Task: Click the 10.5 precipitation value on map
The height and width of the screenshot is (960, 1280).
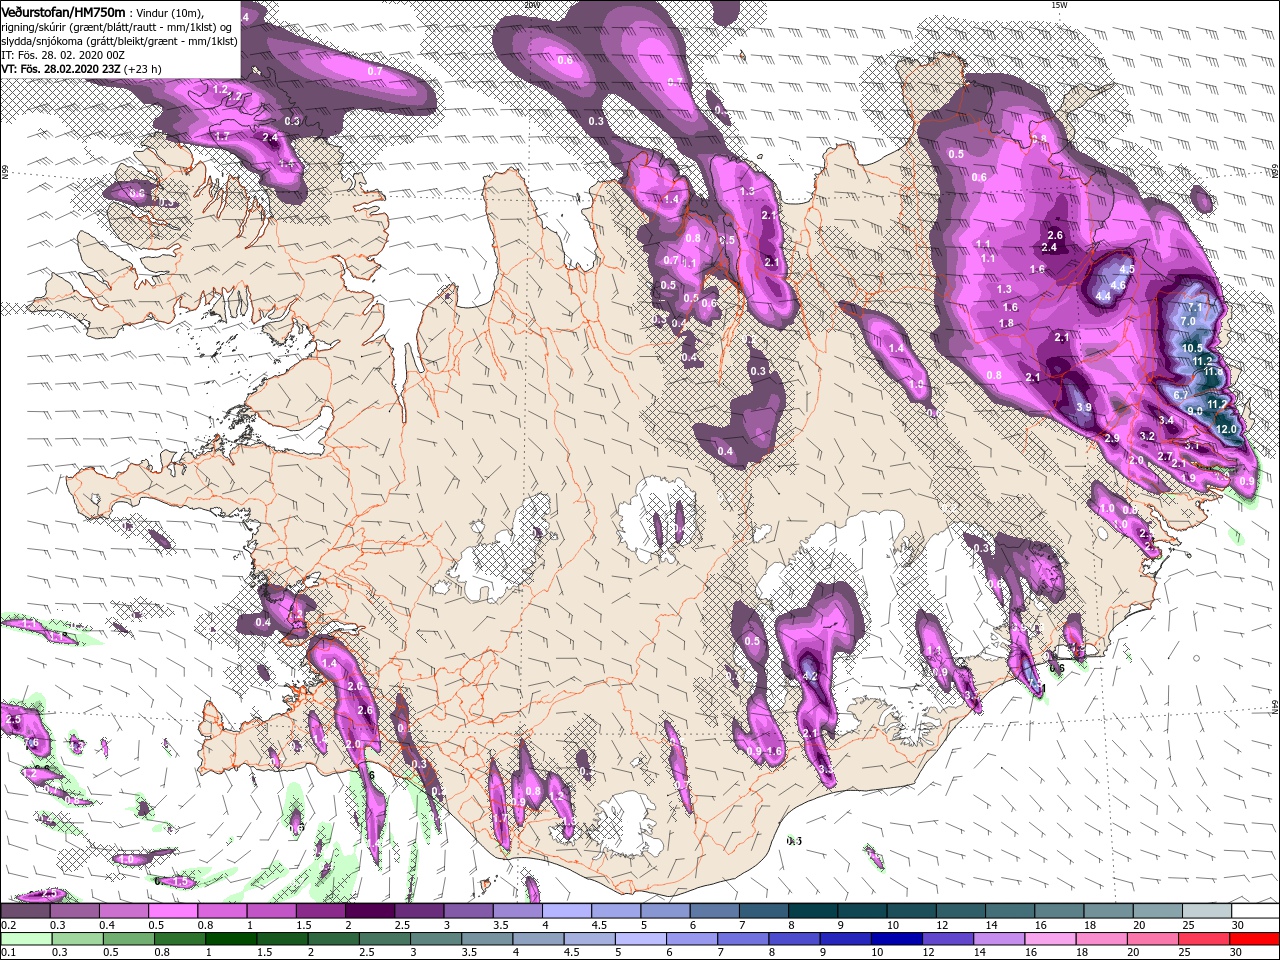Action: (x=1193, y=348)
